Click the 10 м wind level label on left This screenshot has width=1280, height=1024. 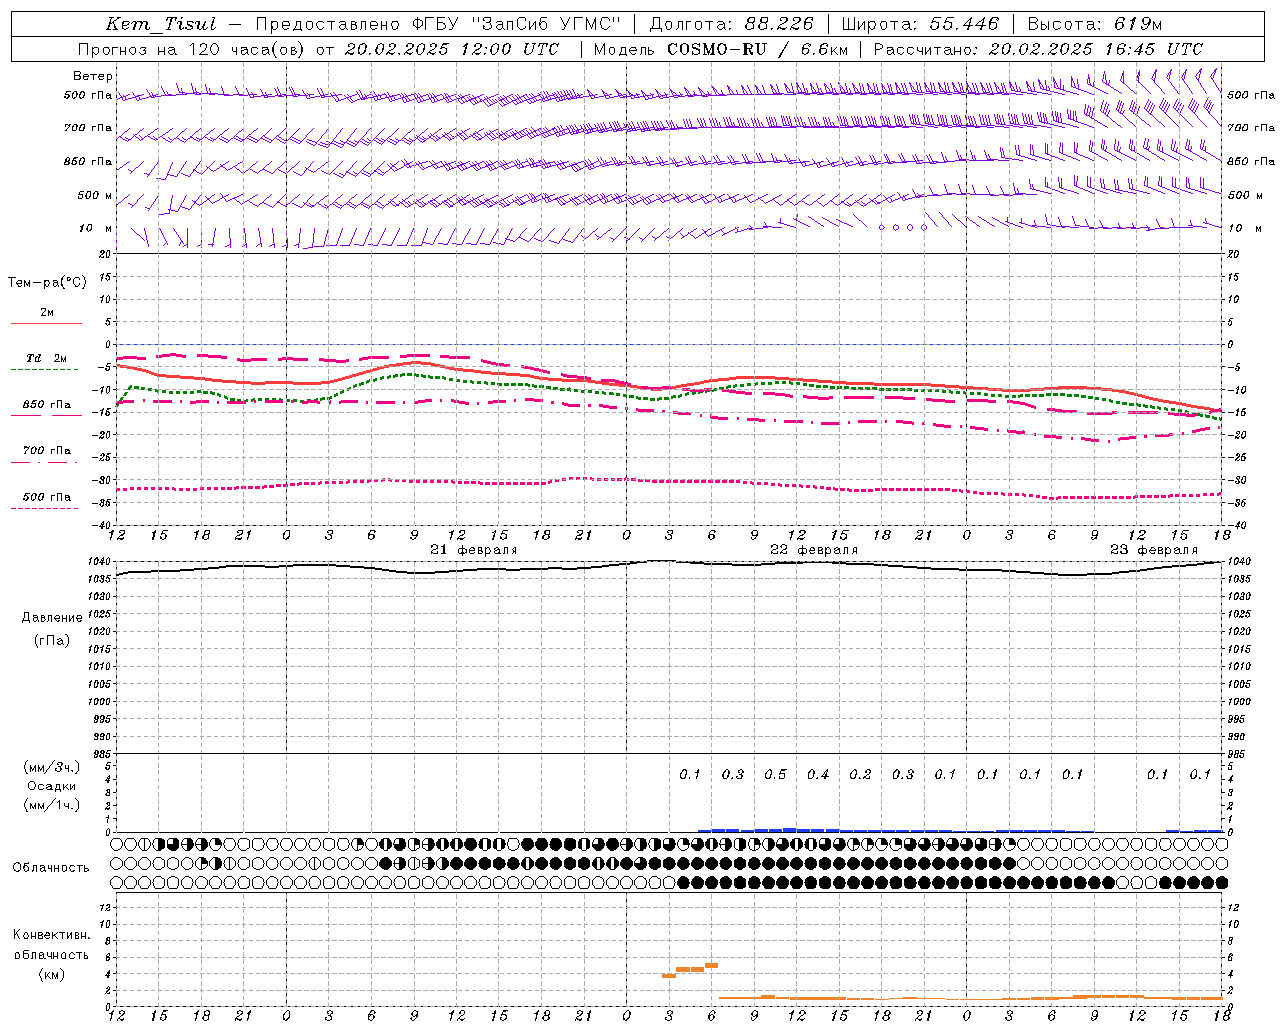coord(96,228)
